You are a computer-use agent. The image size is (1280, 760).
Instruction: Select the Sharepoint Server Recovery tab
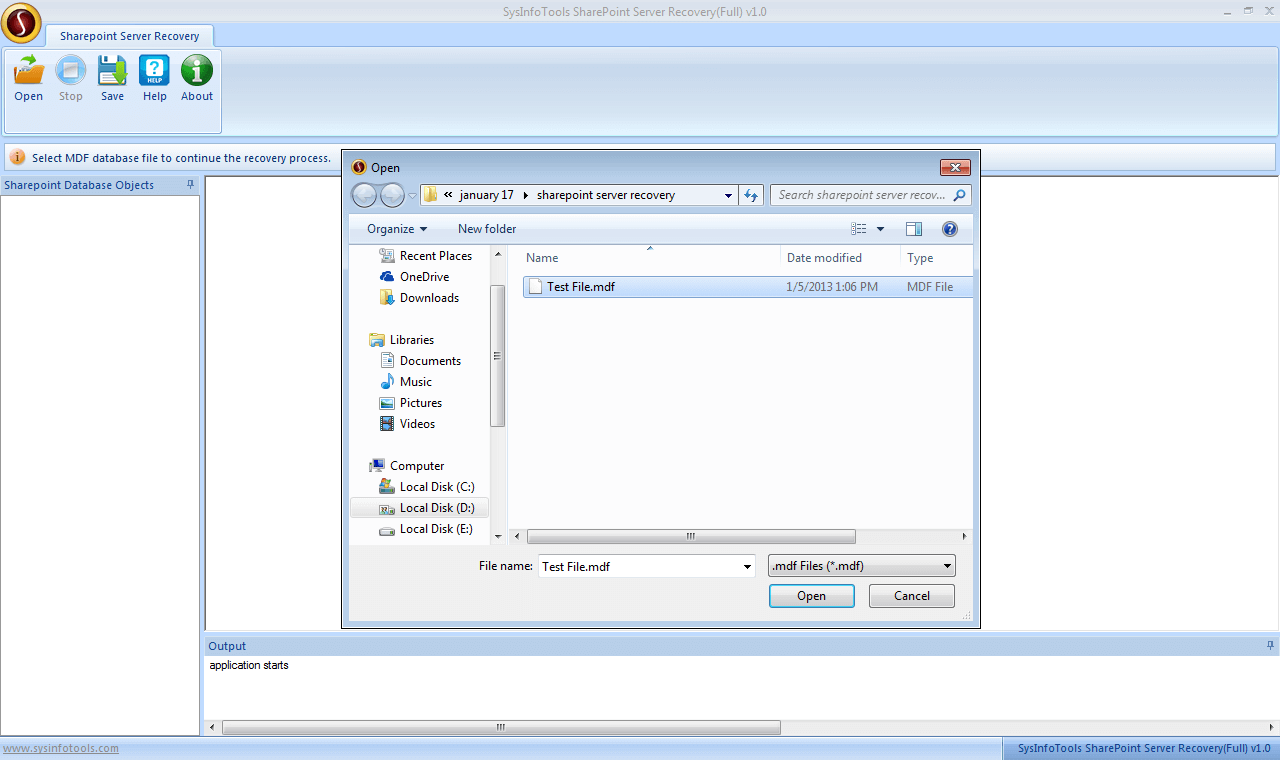tap(129, 36)
